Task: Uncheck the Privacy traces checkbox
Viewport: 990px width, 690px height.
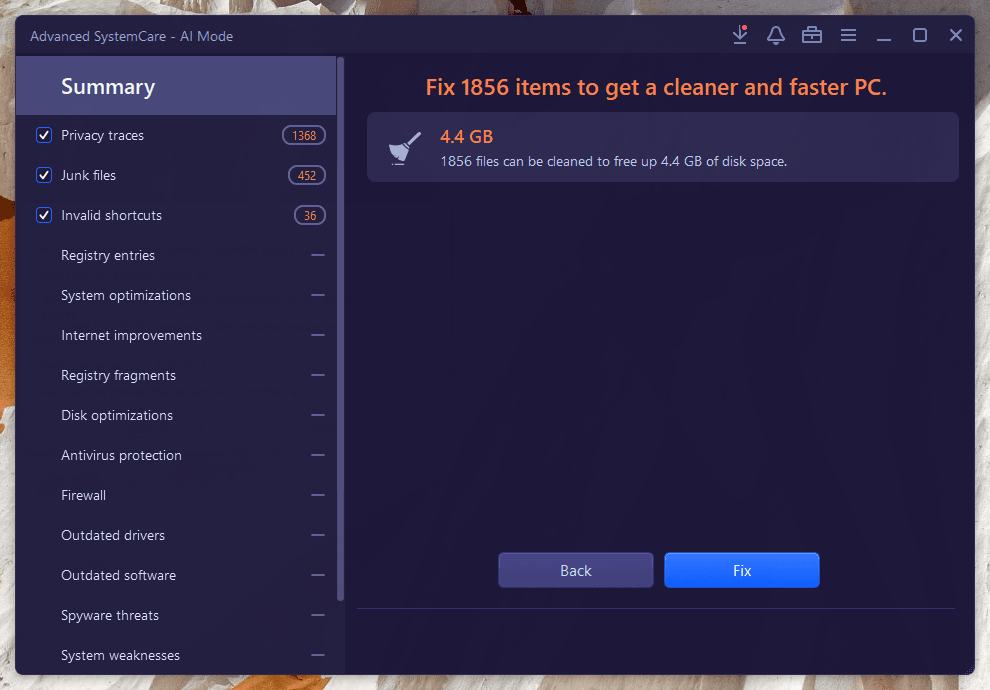Action: (44, 135)
